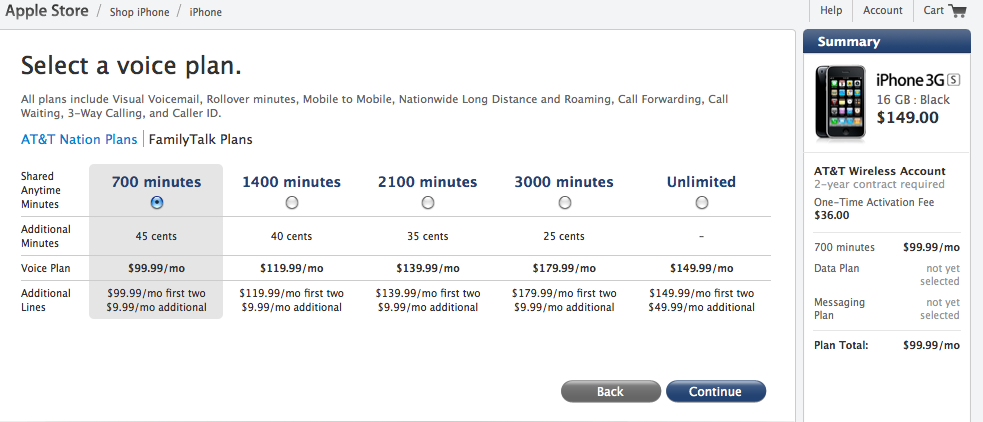Open Shop iPhone breadcrumb link
This screenshot has width=983, height=422.
pos(139,12)
